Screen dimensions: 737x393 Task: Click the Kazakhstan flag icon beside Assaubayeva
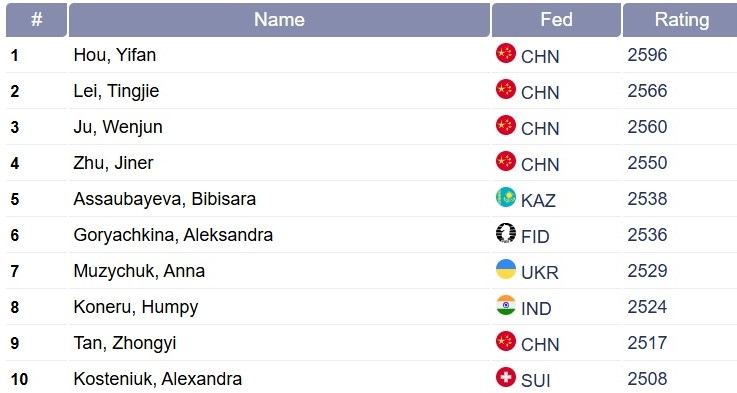pyautogui.click(x=506, y=197)
